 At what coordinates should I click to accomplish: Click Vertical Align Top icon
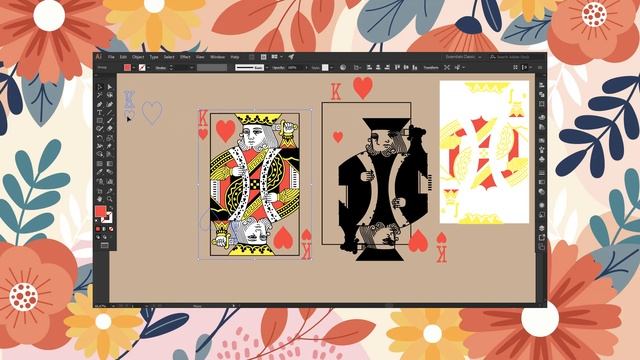click(398, 67)
